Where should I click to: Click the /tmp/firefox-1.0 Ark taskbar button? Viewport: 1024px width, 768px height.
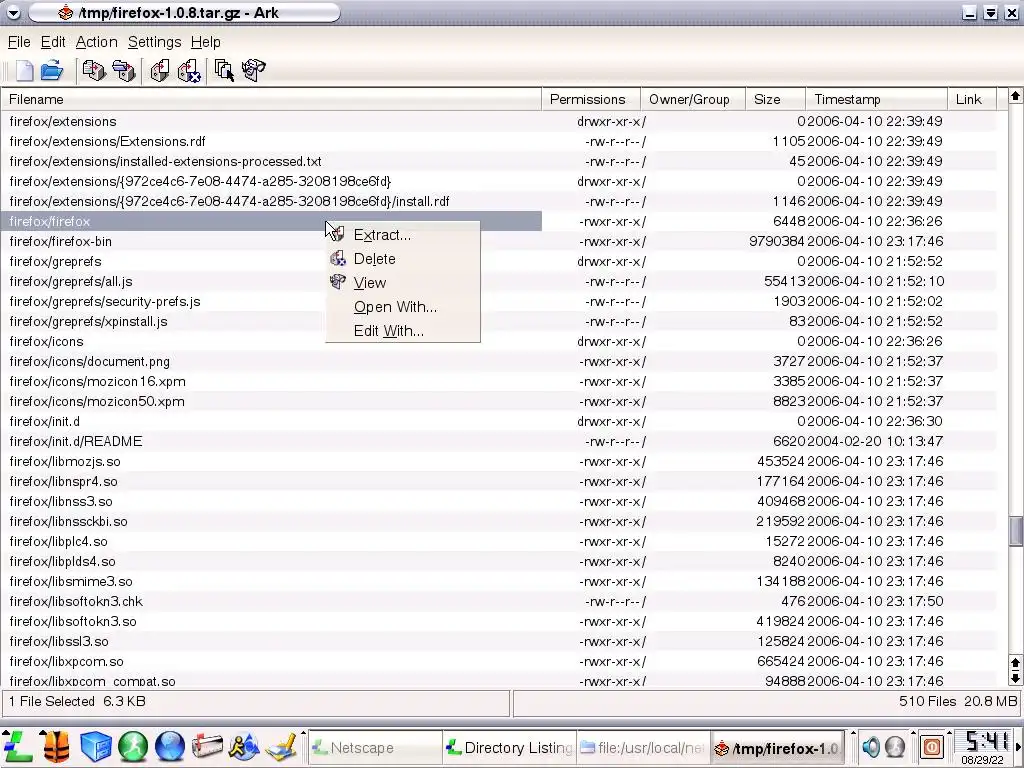click(777, 748)
